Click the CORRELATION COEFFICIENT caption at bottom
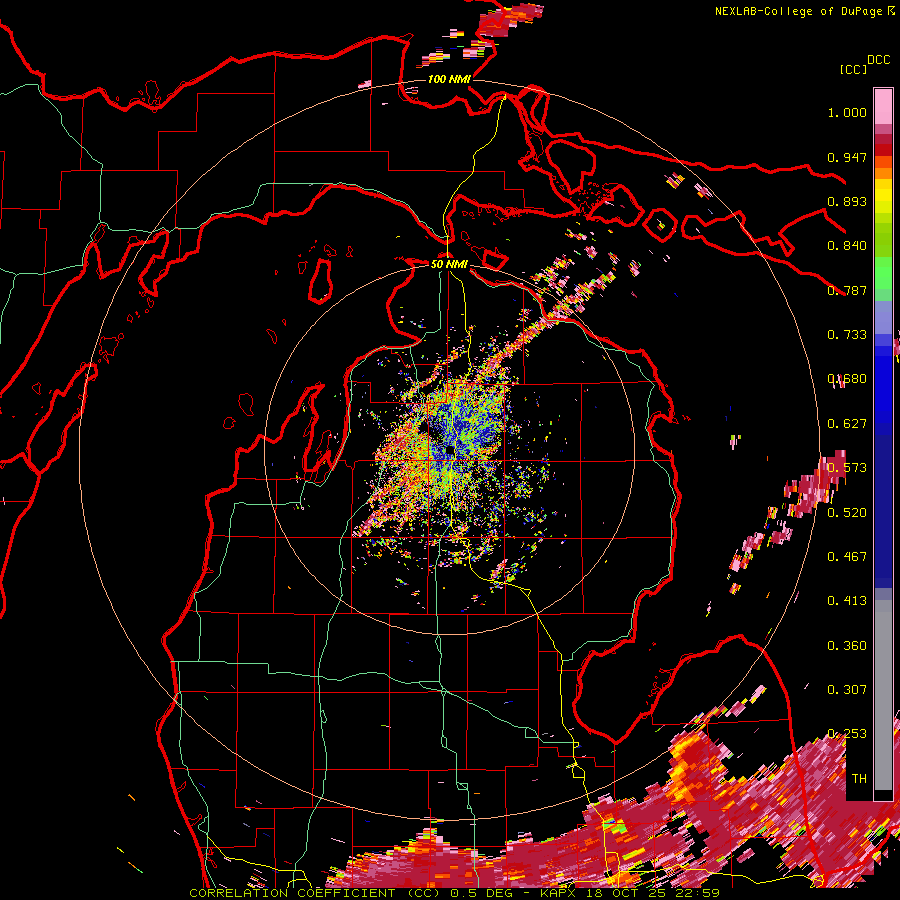The image size is (900, 900). pos(454,893)
